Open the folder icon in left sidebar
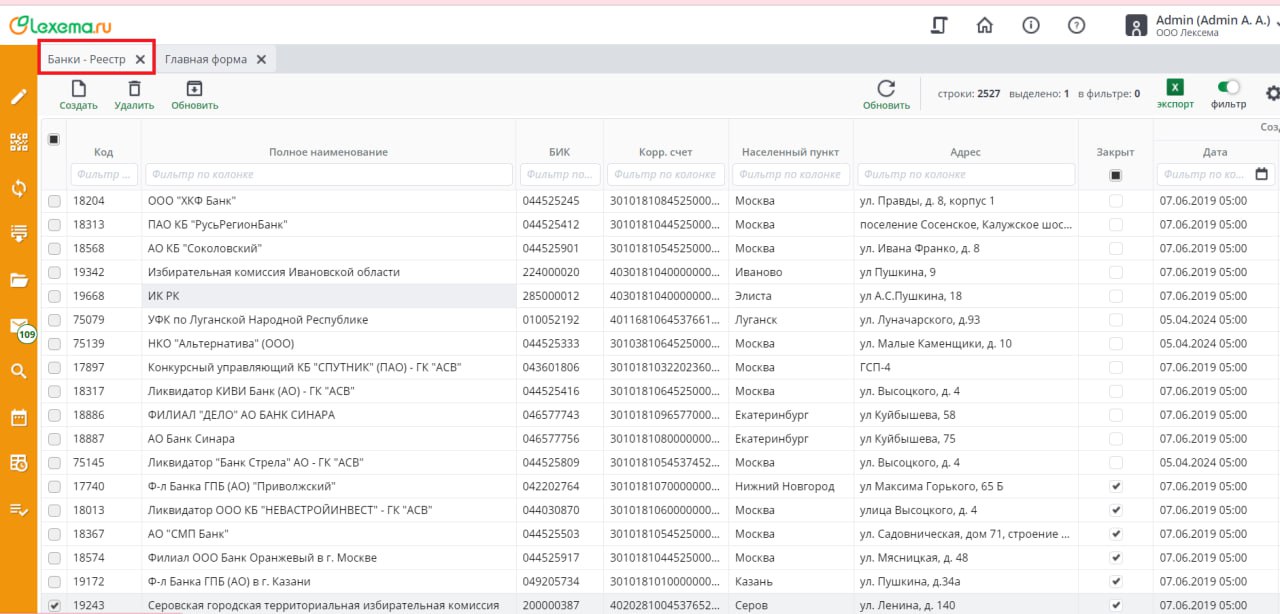The width and height of the screenshot is (1280, 614). tap(18, 280)
